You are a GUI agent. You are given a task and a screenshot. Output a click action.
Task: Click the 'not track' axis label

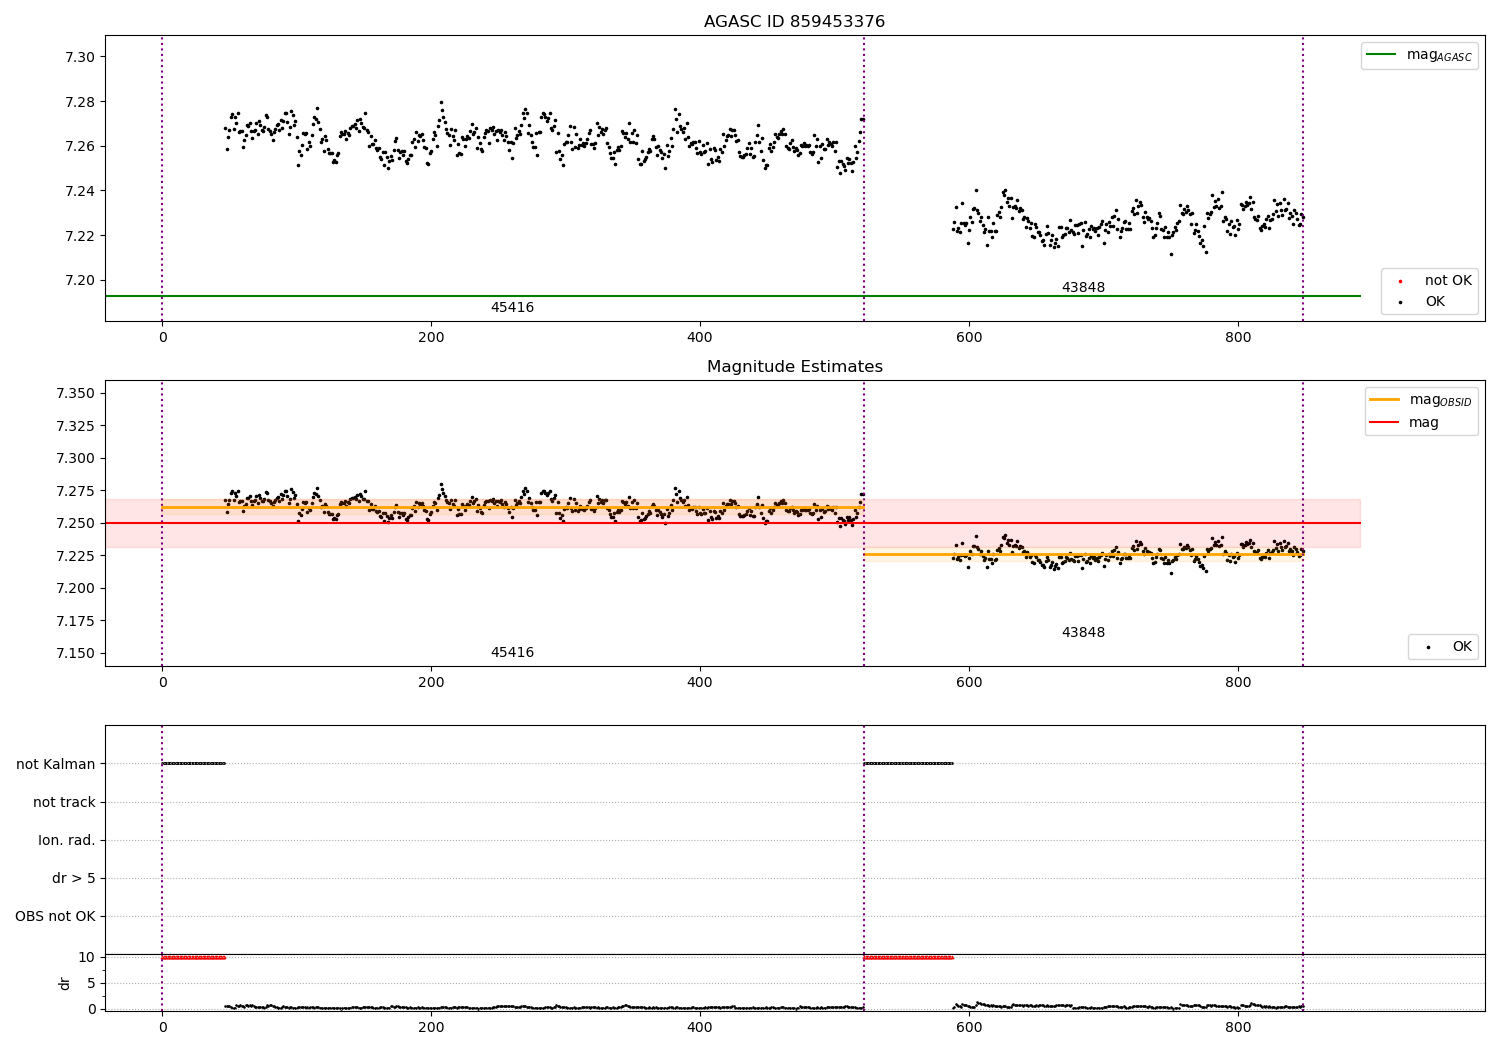click(x=64, y=803)
